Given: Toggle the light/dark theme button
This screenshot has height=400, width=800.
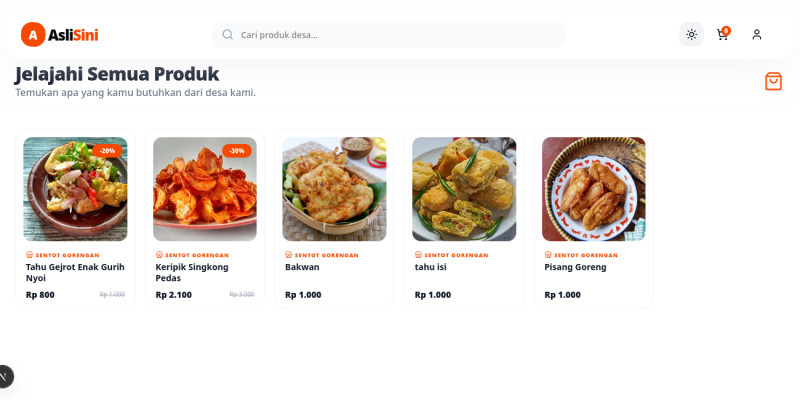Looking at the screenshot, I should 691,35.
